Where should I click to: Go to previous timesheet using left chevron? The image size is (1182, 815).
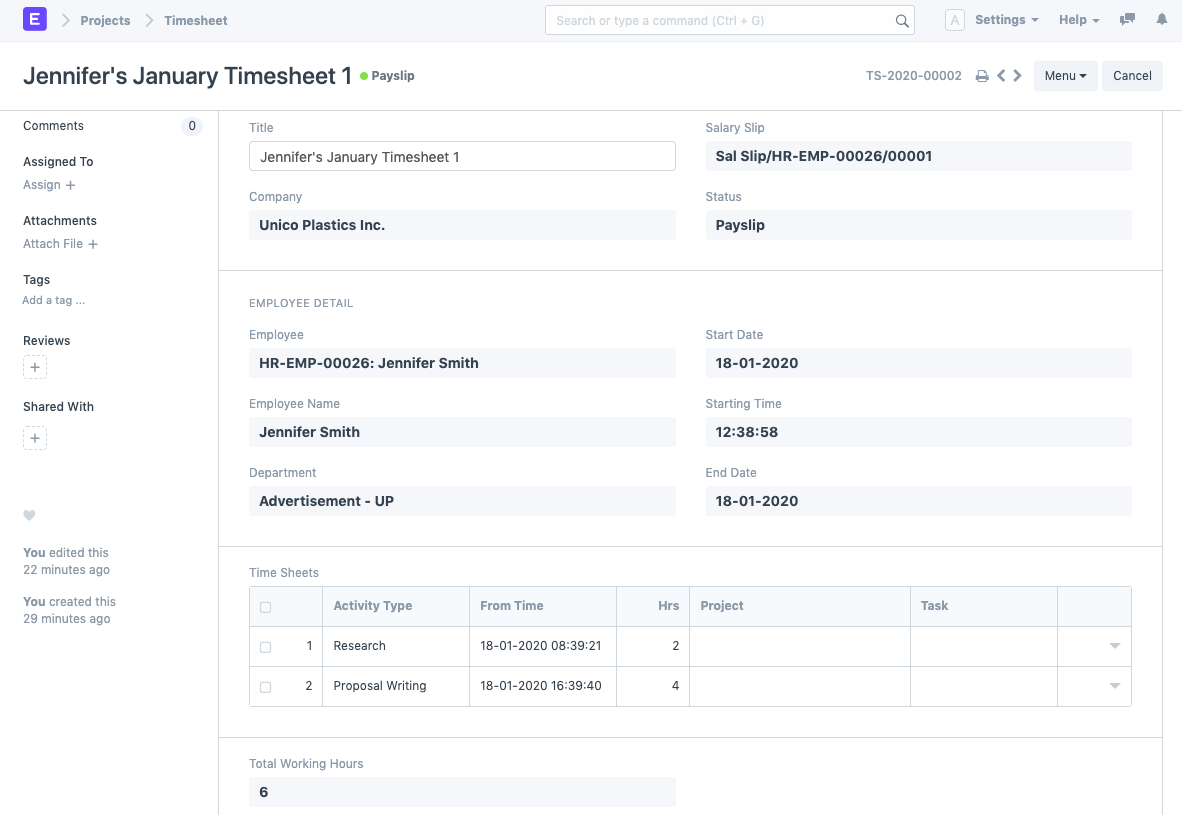[1001, 76]
